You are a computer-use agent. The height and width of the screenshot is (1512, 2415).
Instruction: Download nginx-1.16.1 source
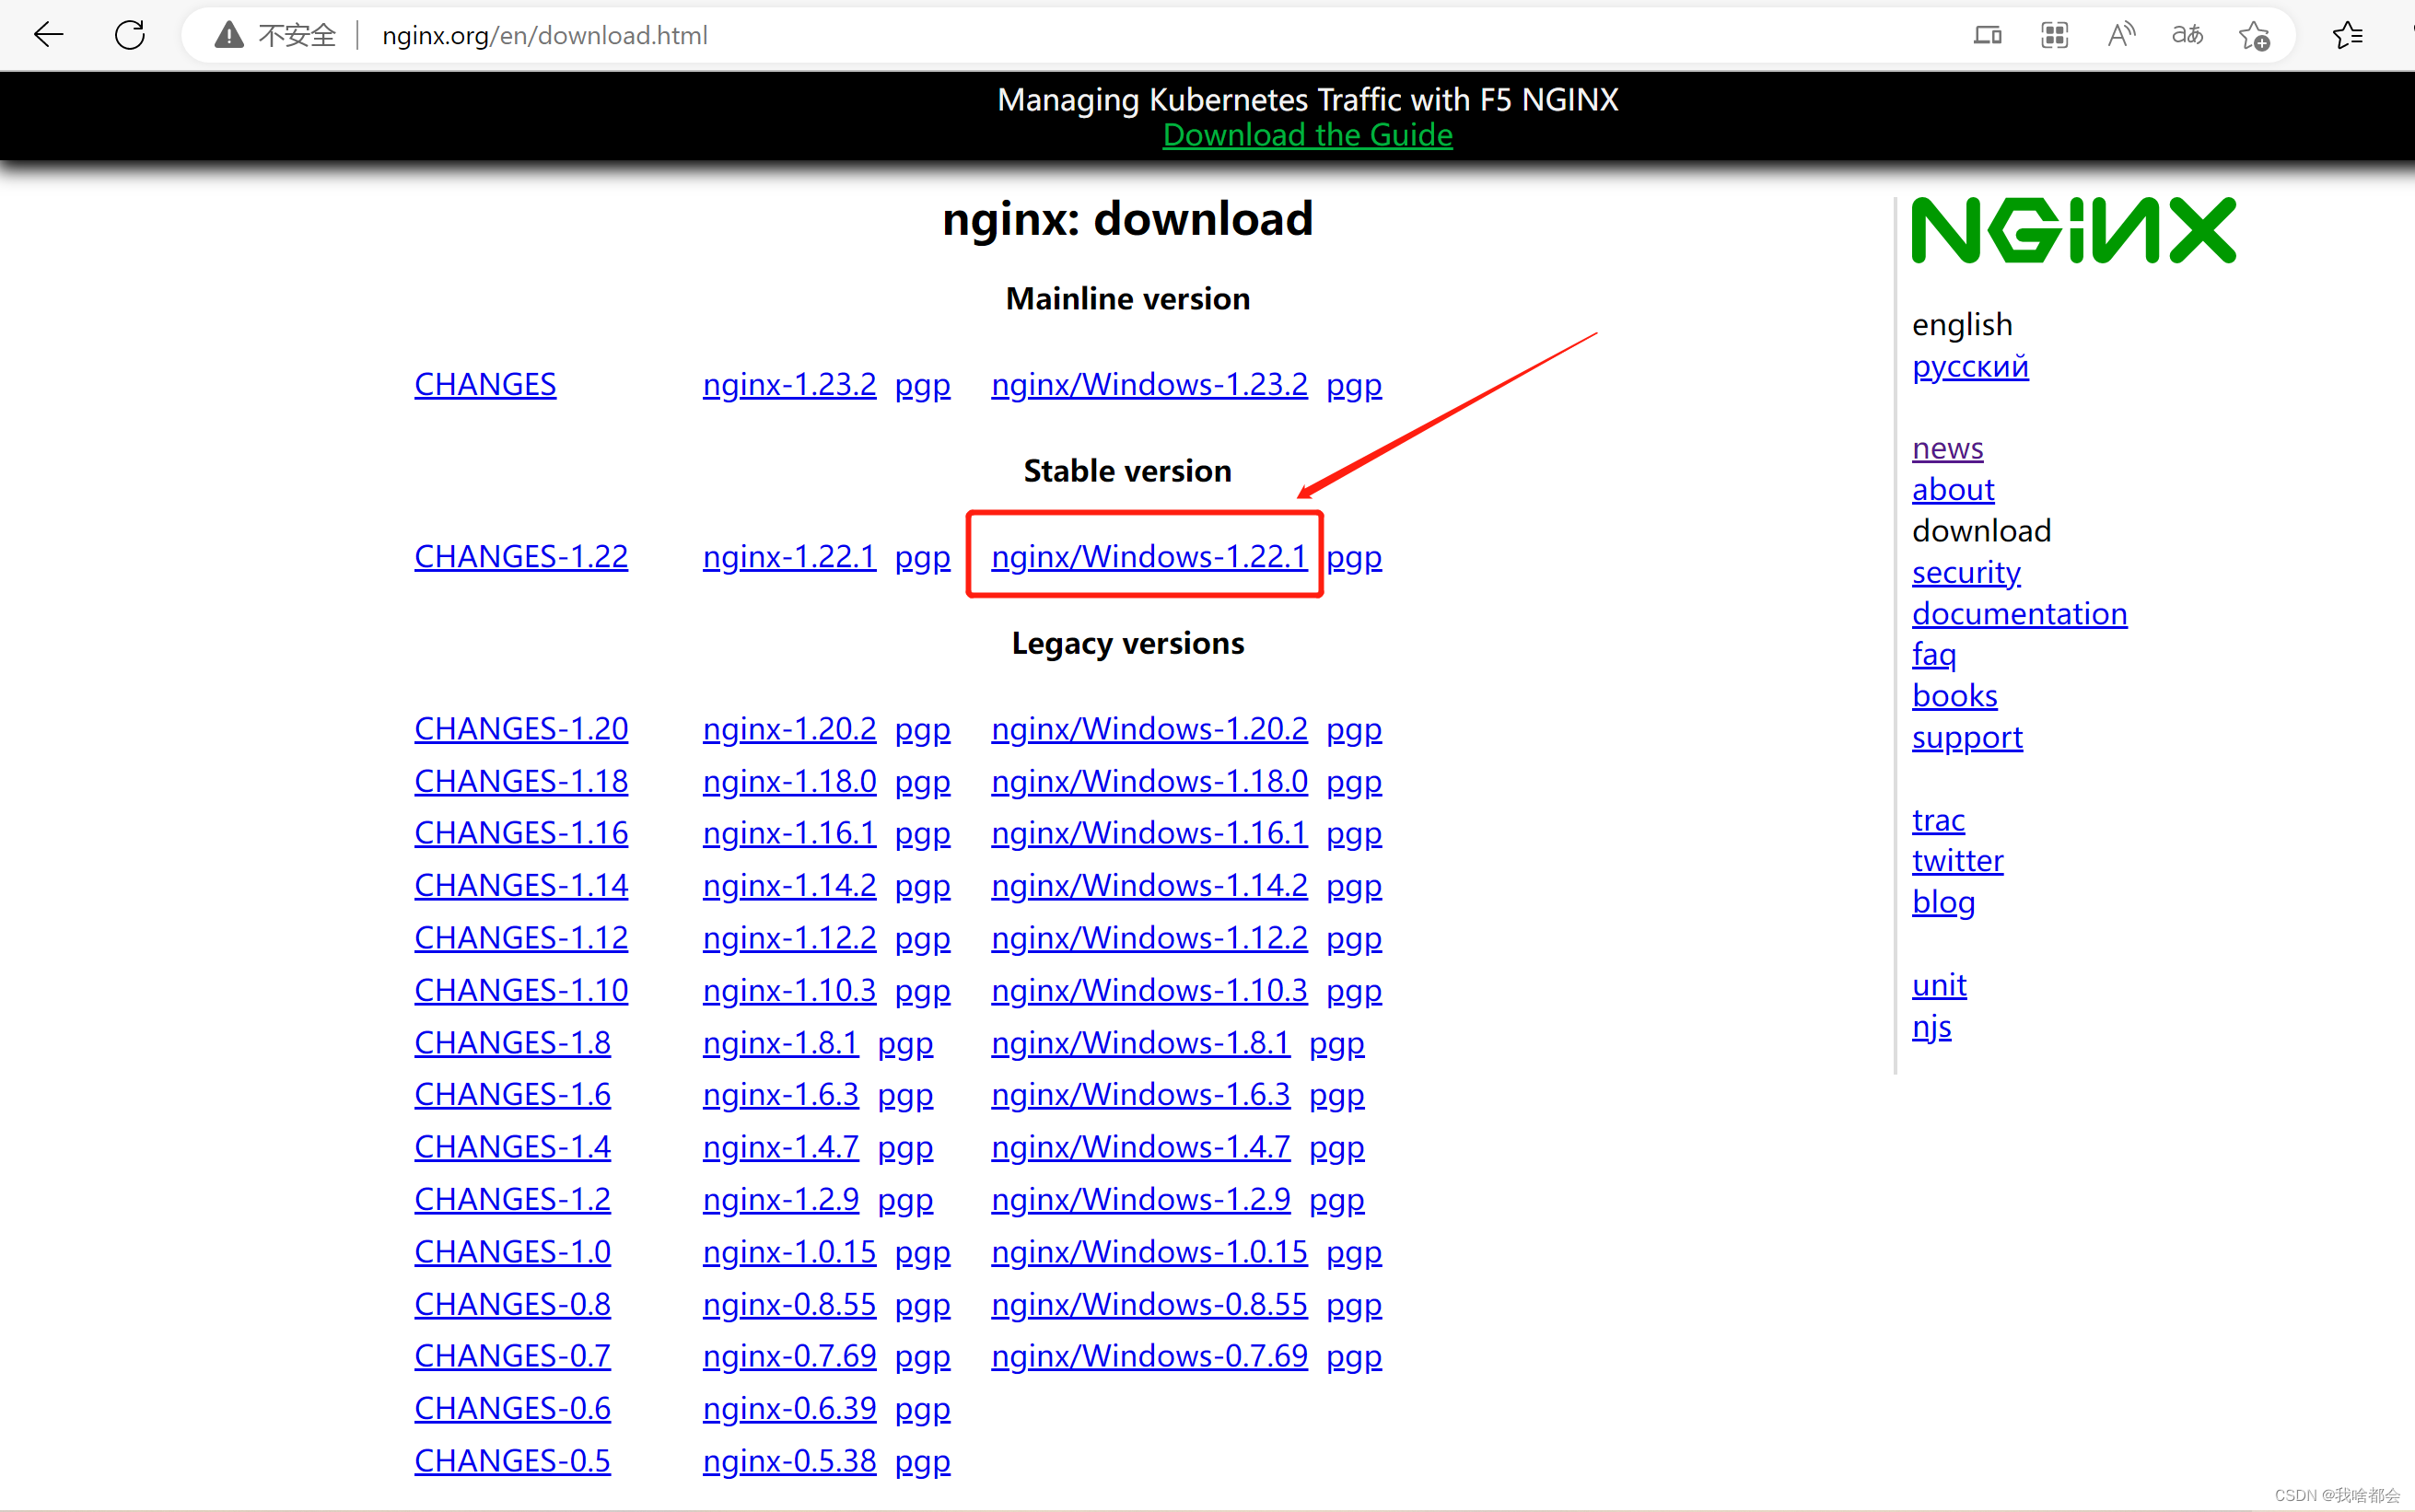pos(789,833)
